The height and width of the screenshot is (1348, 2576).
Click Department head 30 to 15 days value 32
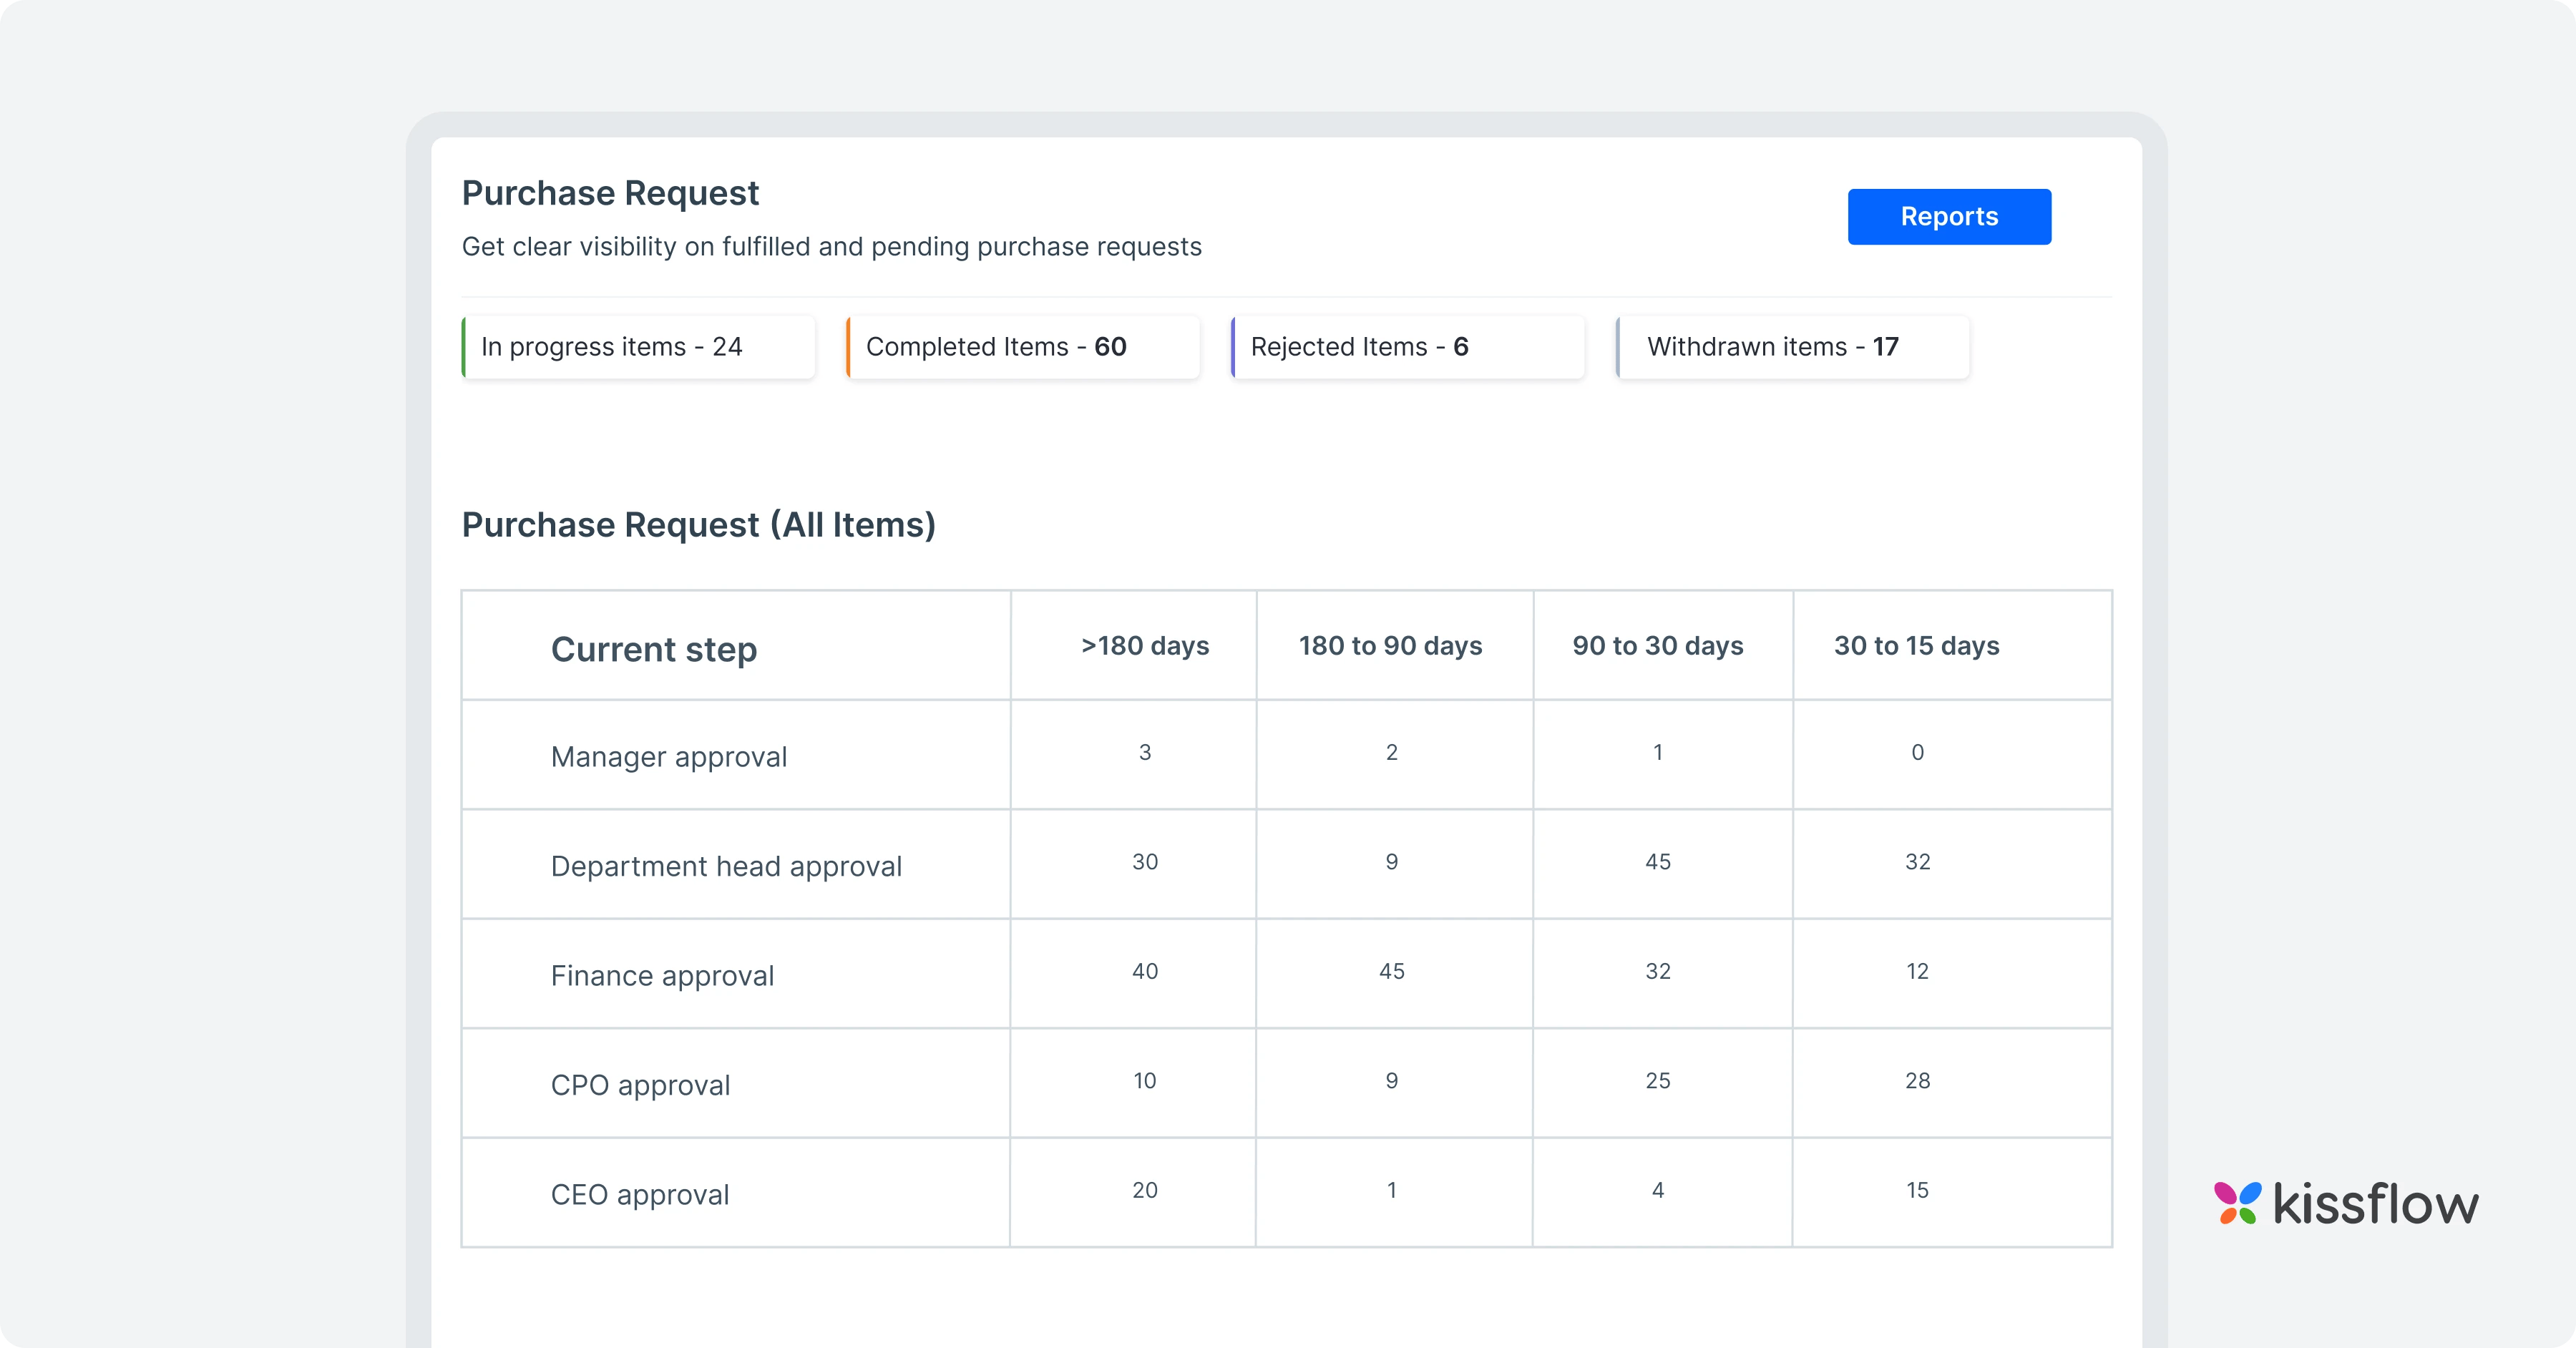click(x=1918, y=862)
